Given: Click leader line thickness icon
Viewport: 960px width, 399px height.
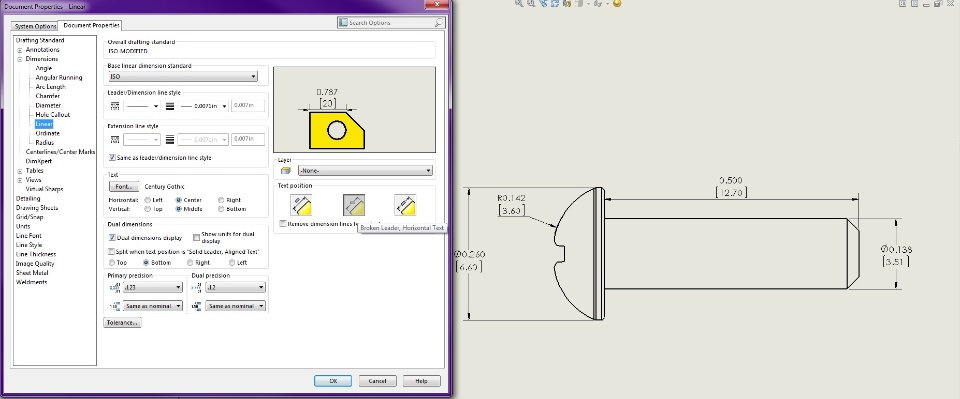Looking at the screenshot, I should tap(170, 106).
